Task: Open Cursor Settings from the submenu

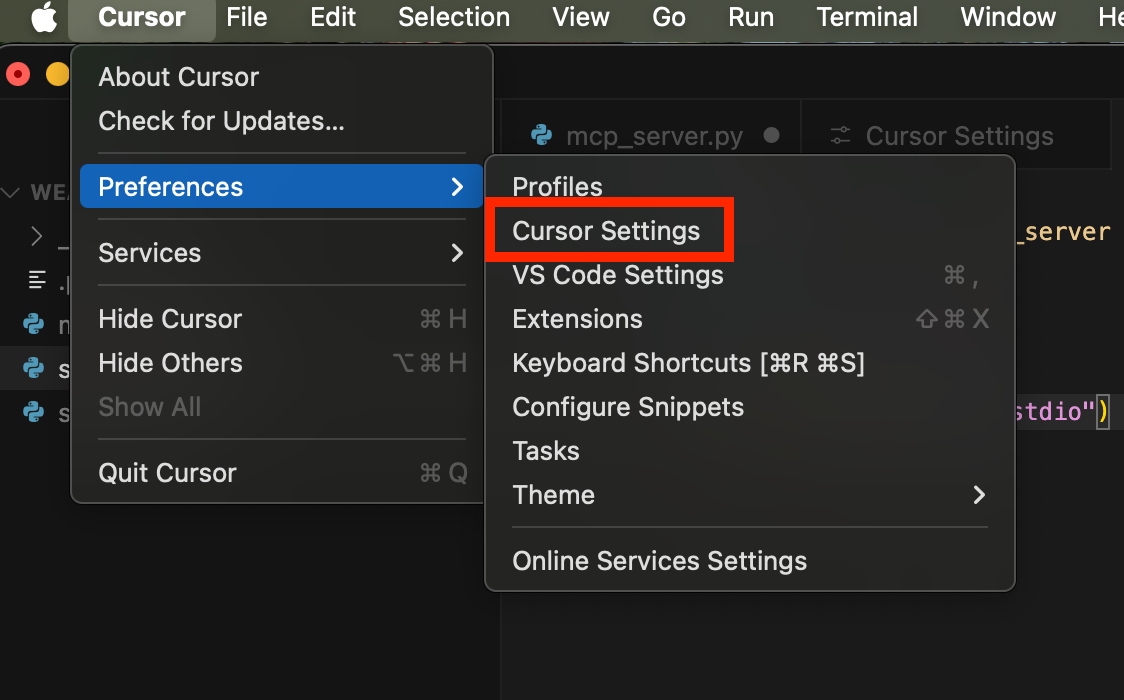Action: [750, 231]
